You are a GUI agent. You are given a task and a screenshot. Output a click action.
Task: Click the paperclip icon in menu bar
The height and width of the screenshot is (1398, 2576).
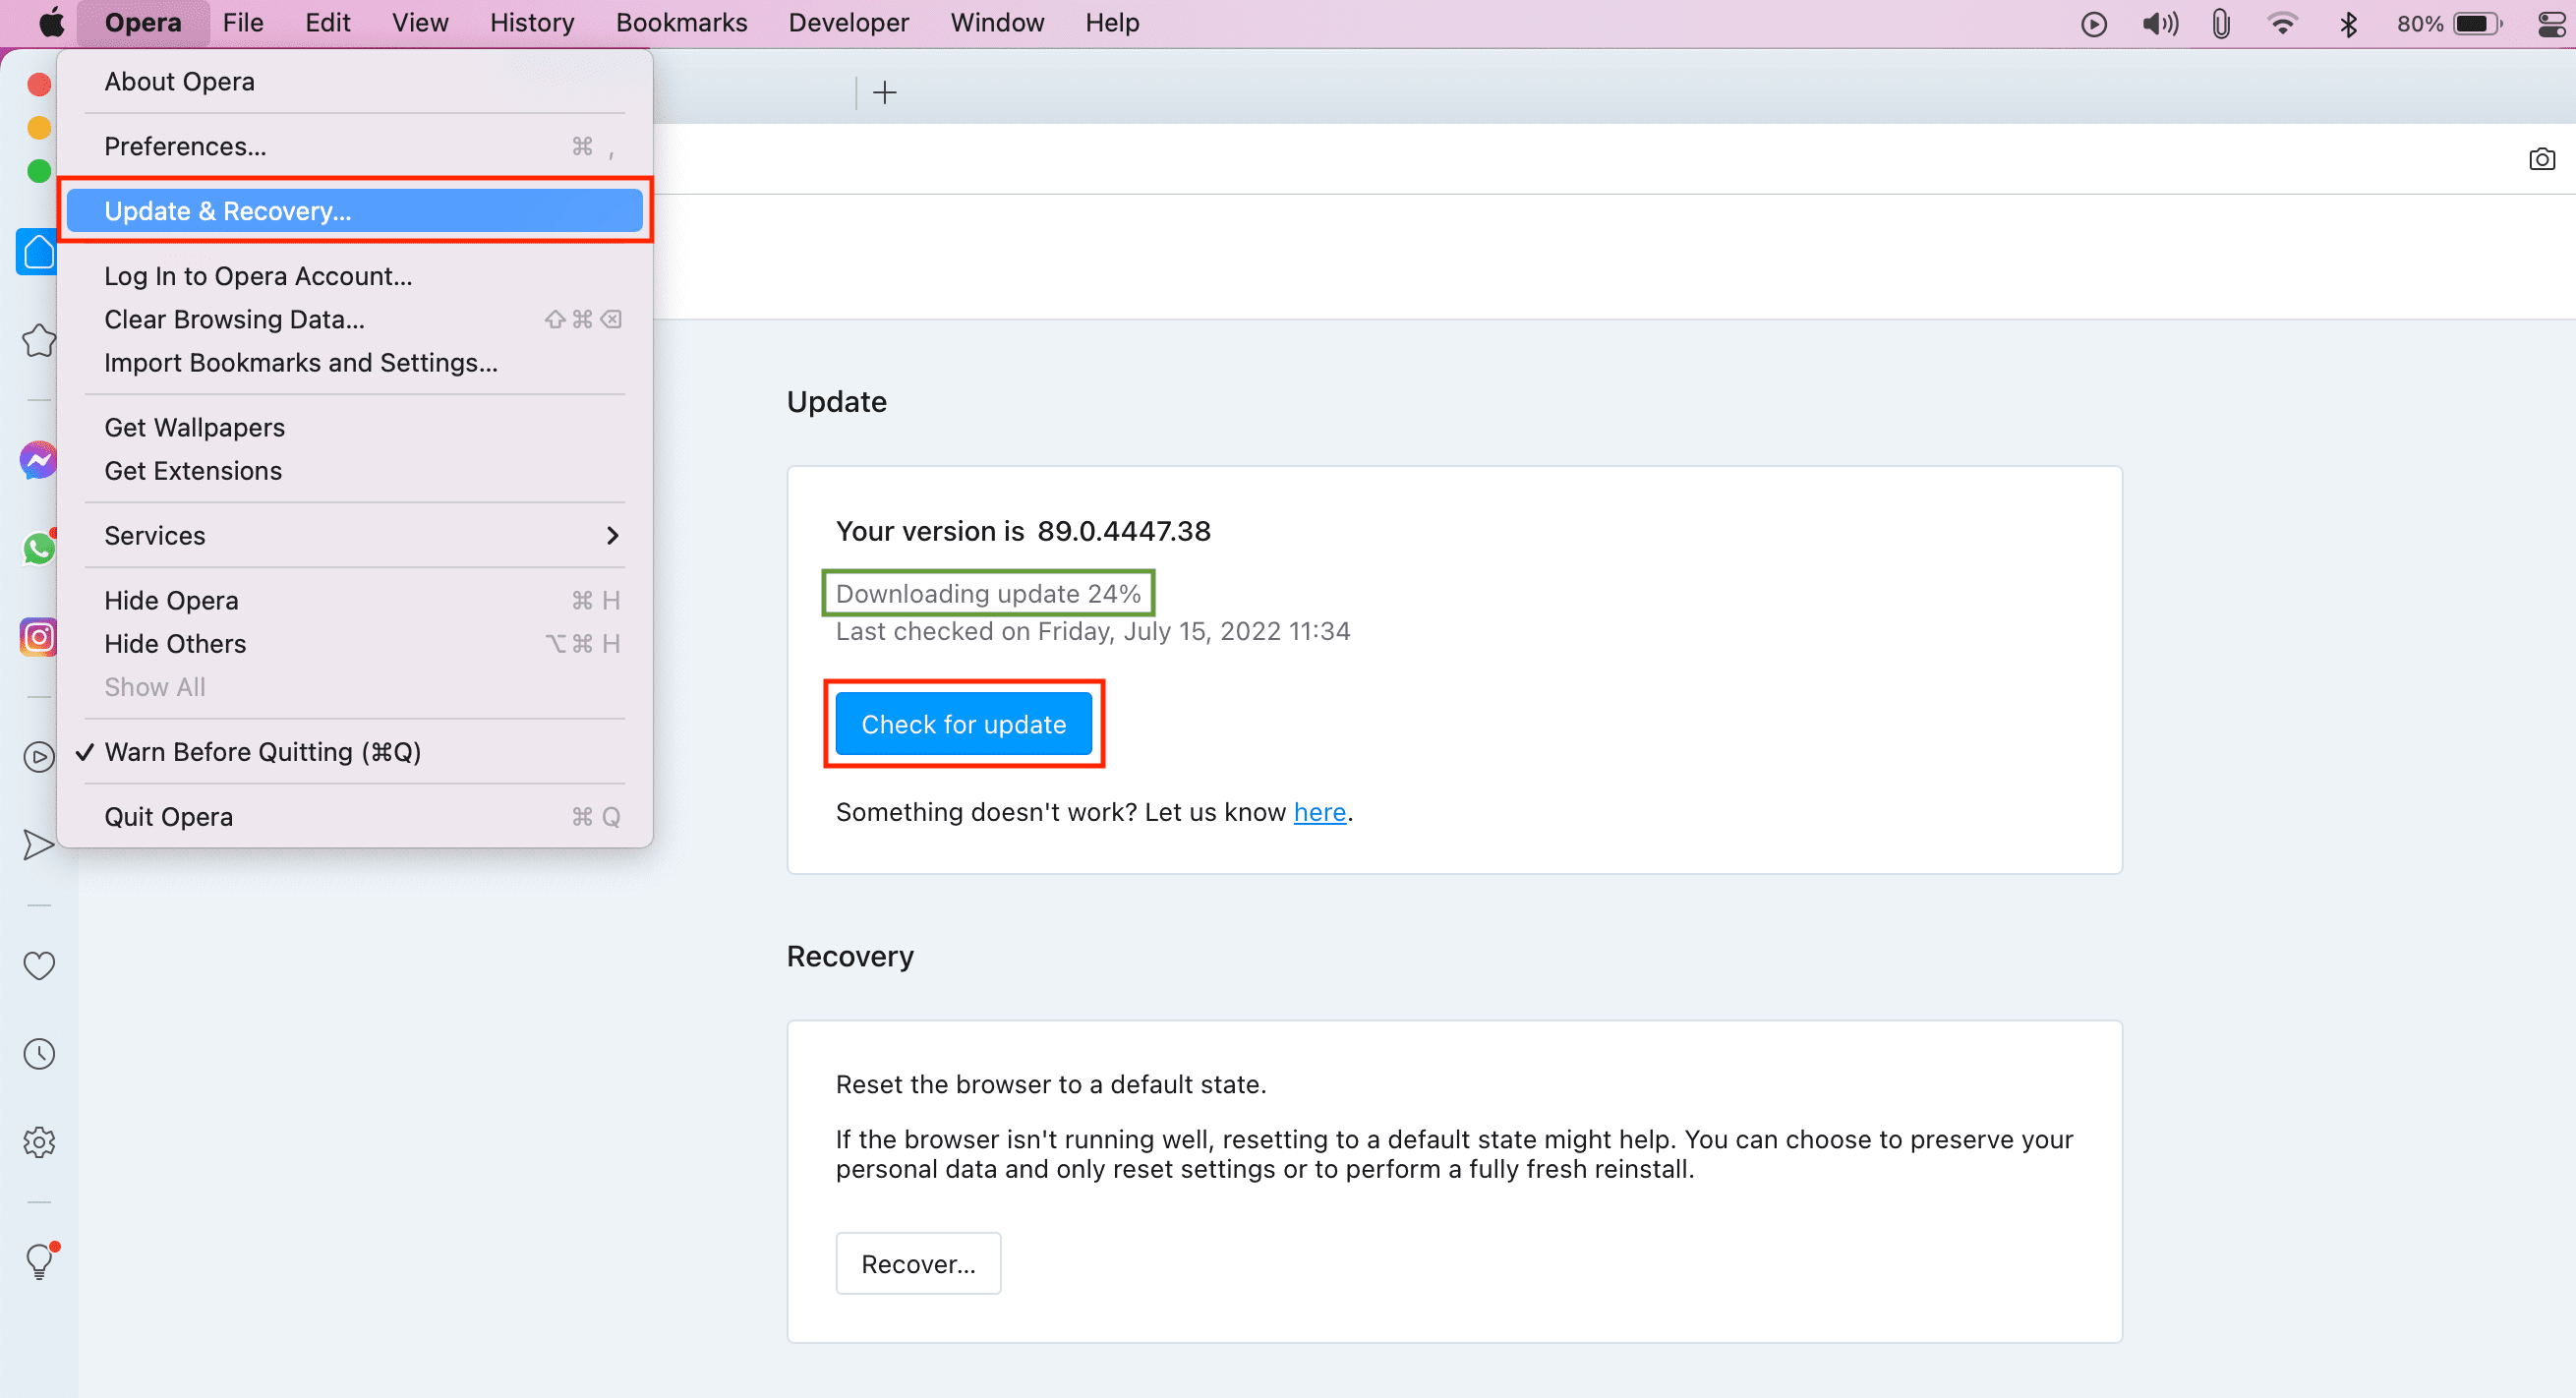2221,23
